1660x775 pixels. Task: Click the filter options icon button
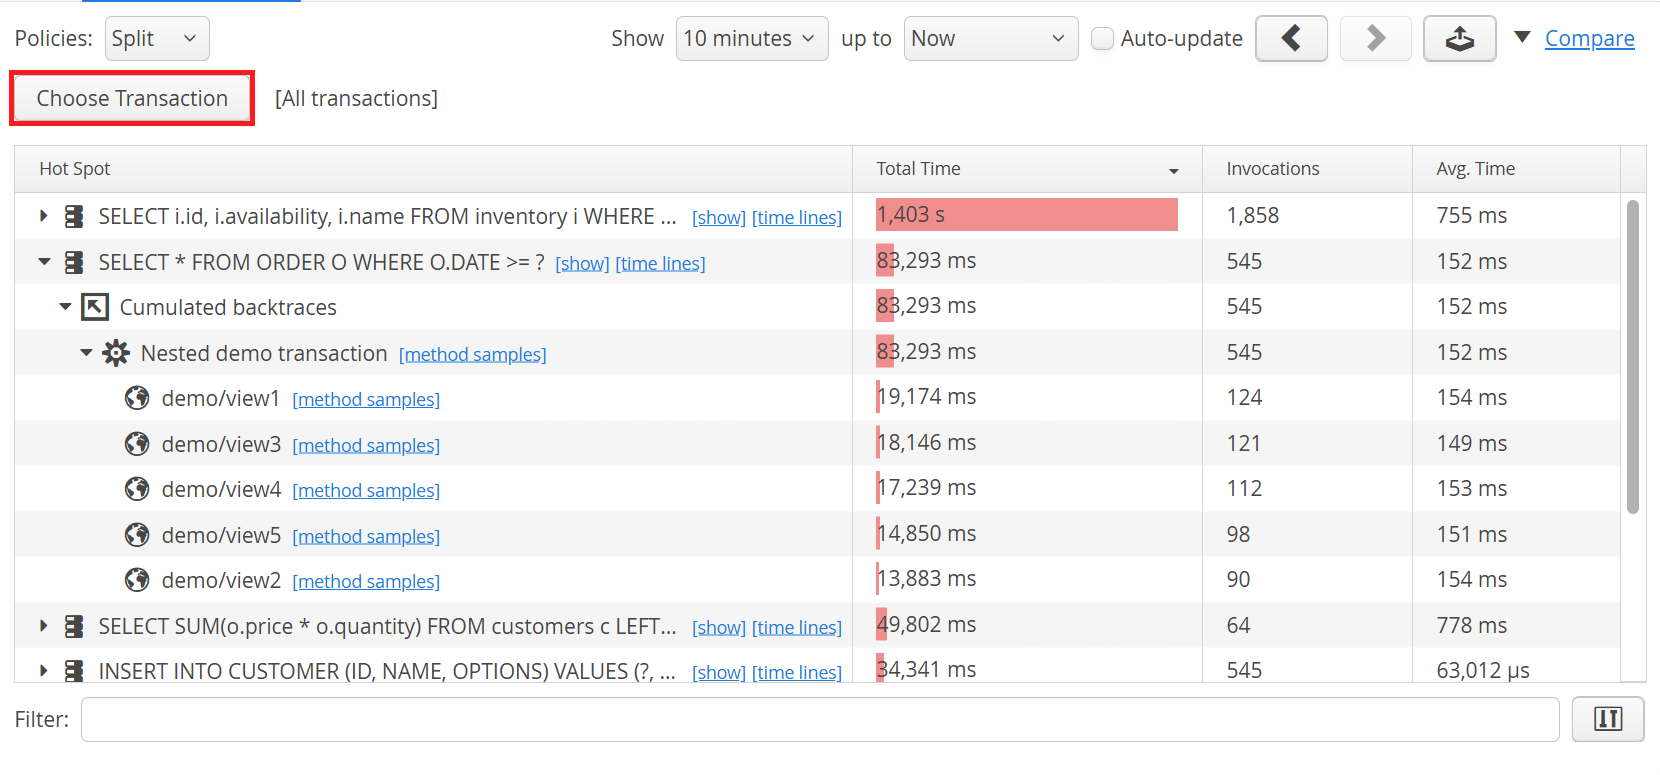[x=1607, y=719]
